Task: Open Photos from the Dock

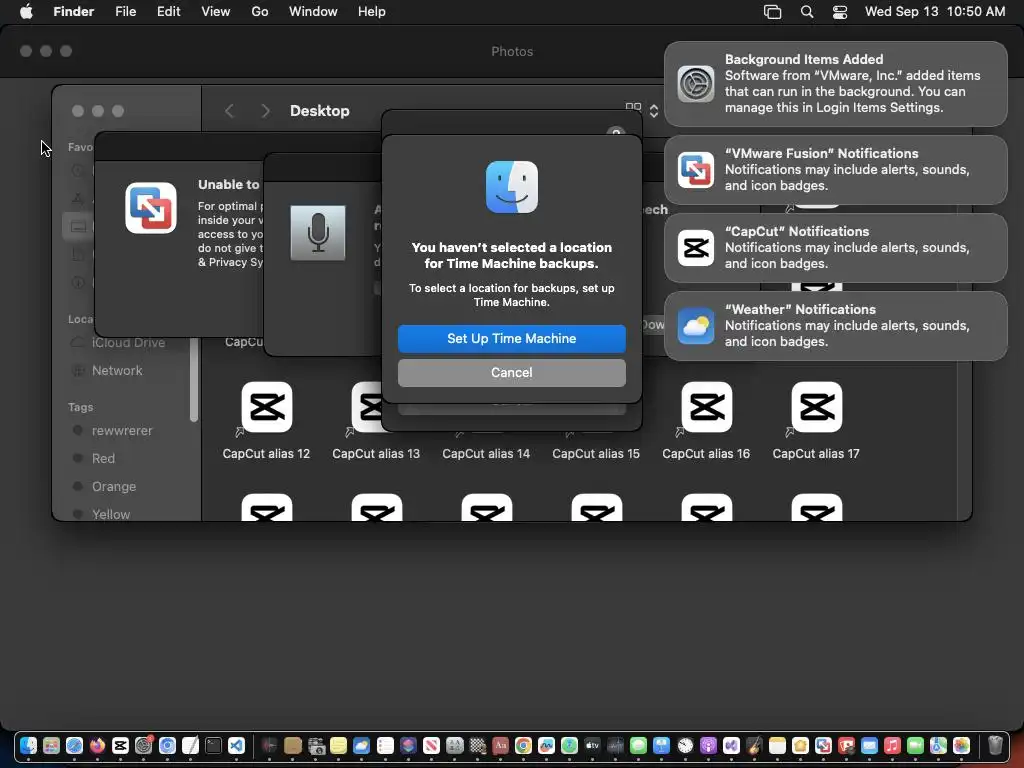Action: [961, 746]
